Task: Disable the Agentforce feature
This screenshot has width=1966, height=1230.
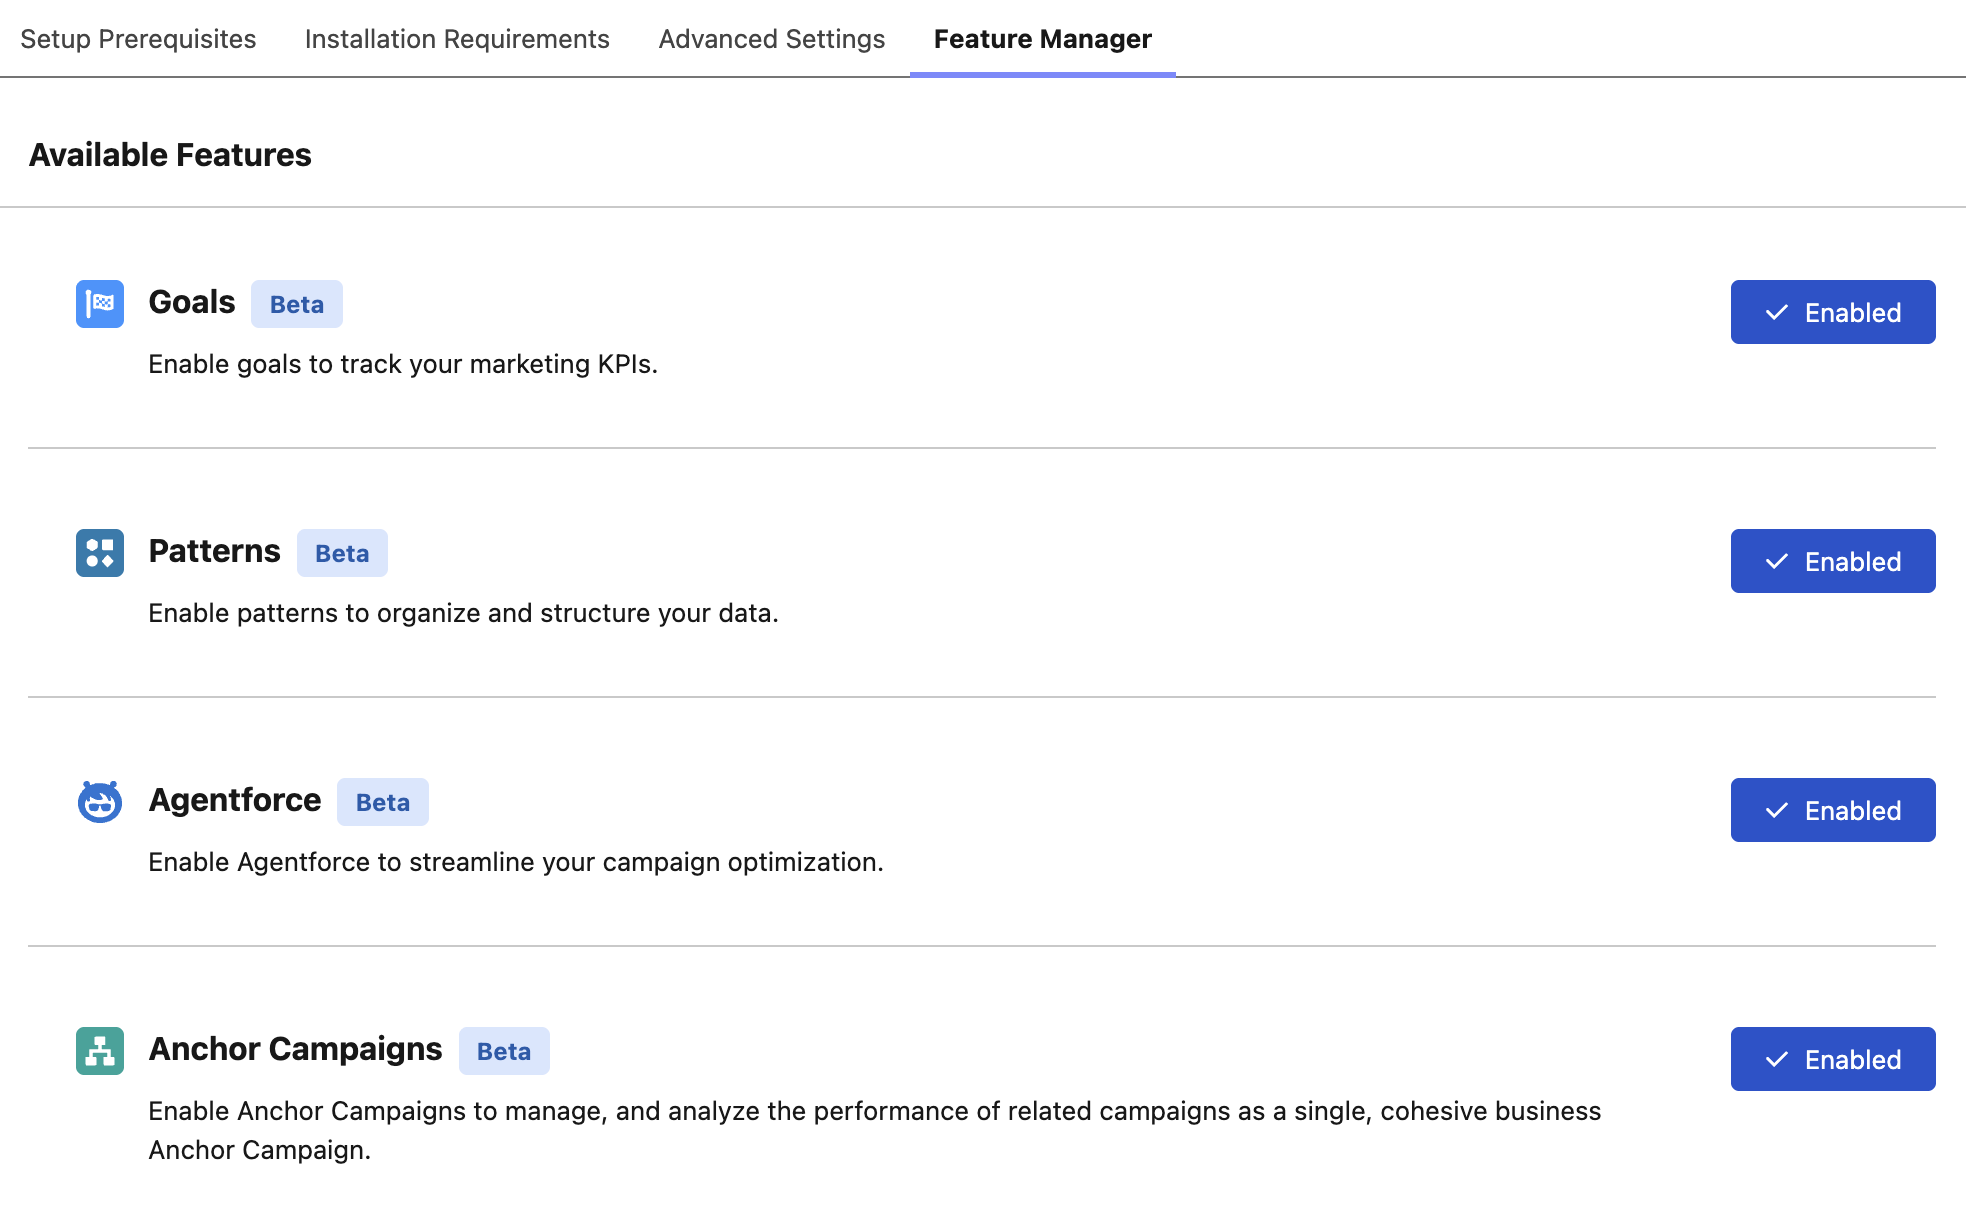Action: [x=1833, y=810]
